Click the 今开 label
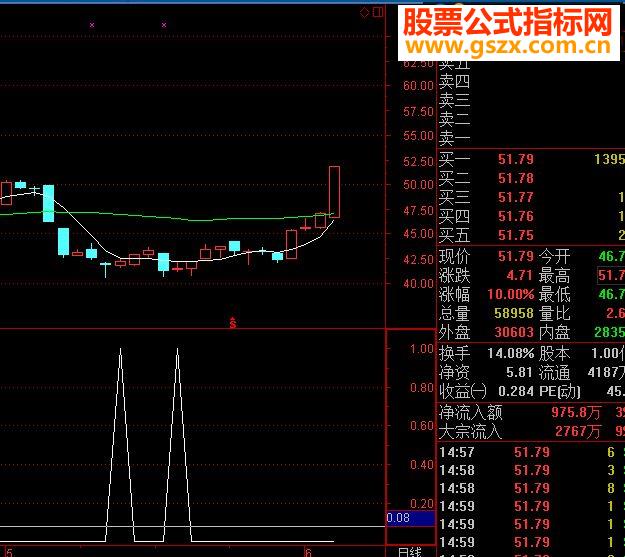The width and height of the screenshot is (625, 557). 555,256
